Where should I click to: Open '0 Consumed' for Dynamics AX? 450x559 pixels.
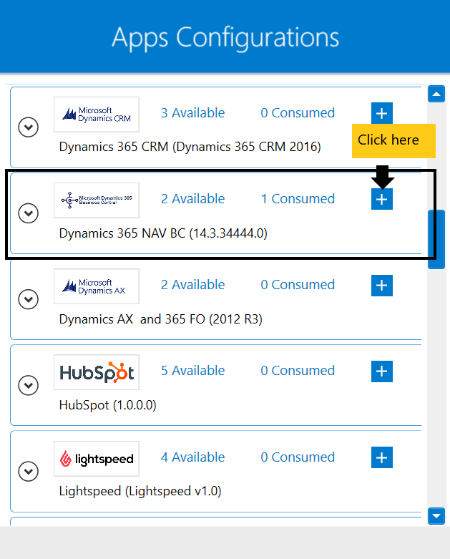(x=298, y=285)
